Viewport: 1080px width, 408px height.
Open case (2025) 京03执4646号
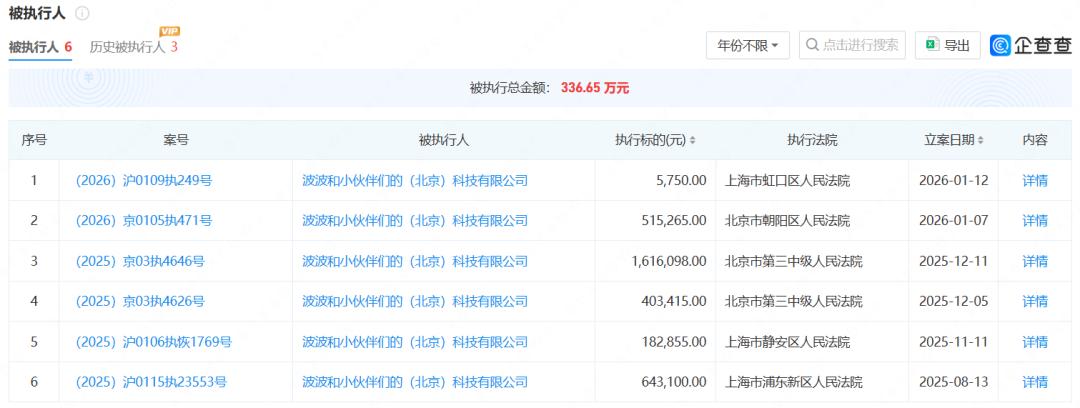click(x=141, y=261)
